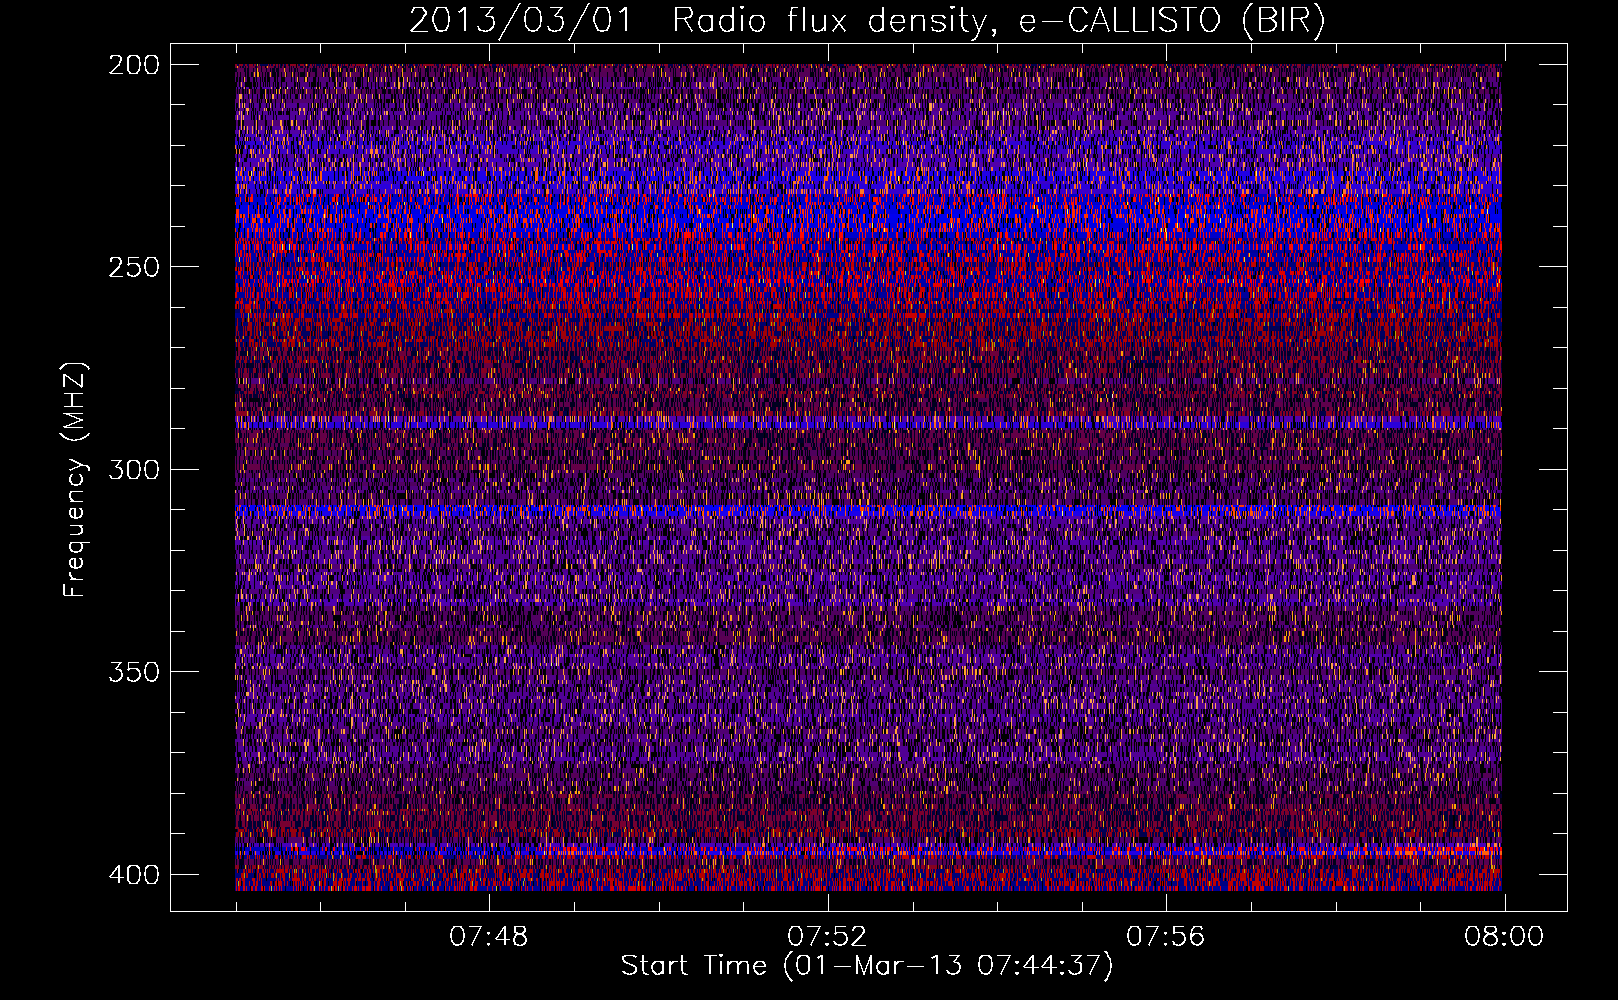This screenshot has height=1000, width=1618.
Task: Click the "Start Time (01-Mar-13 07:44:37)" label
Action: click(x=867, y=966)
